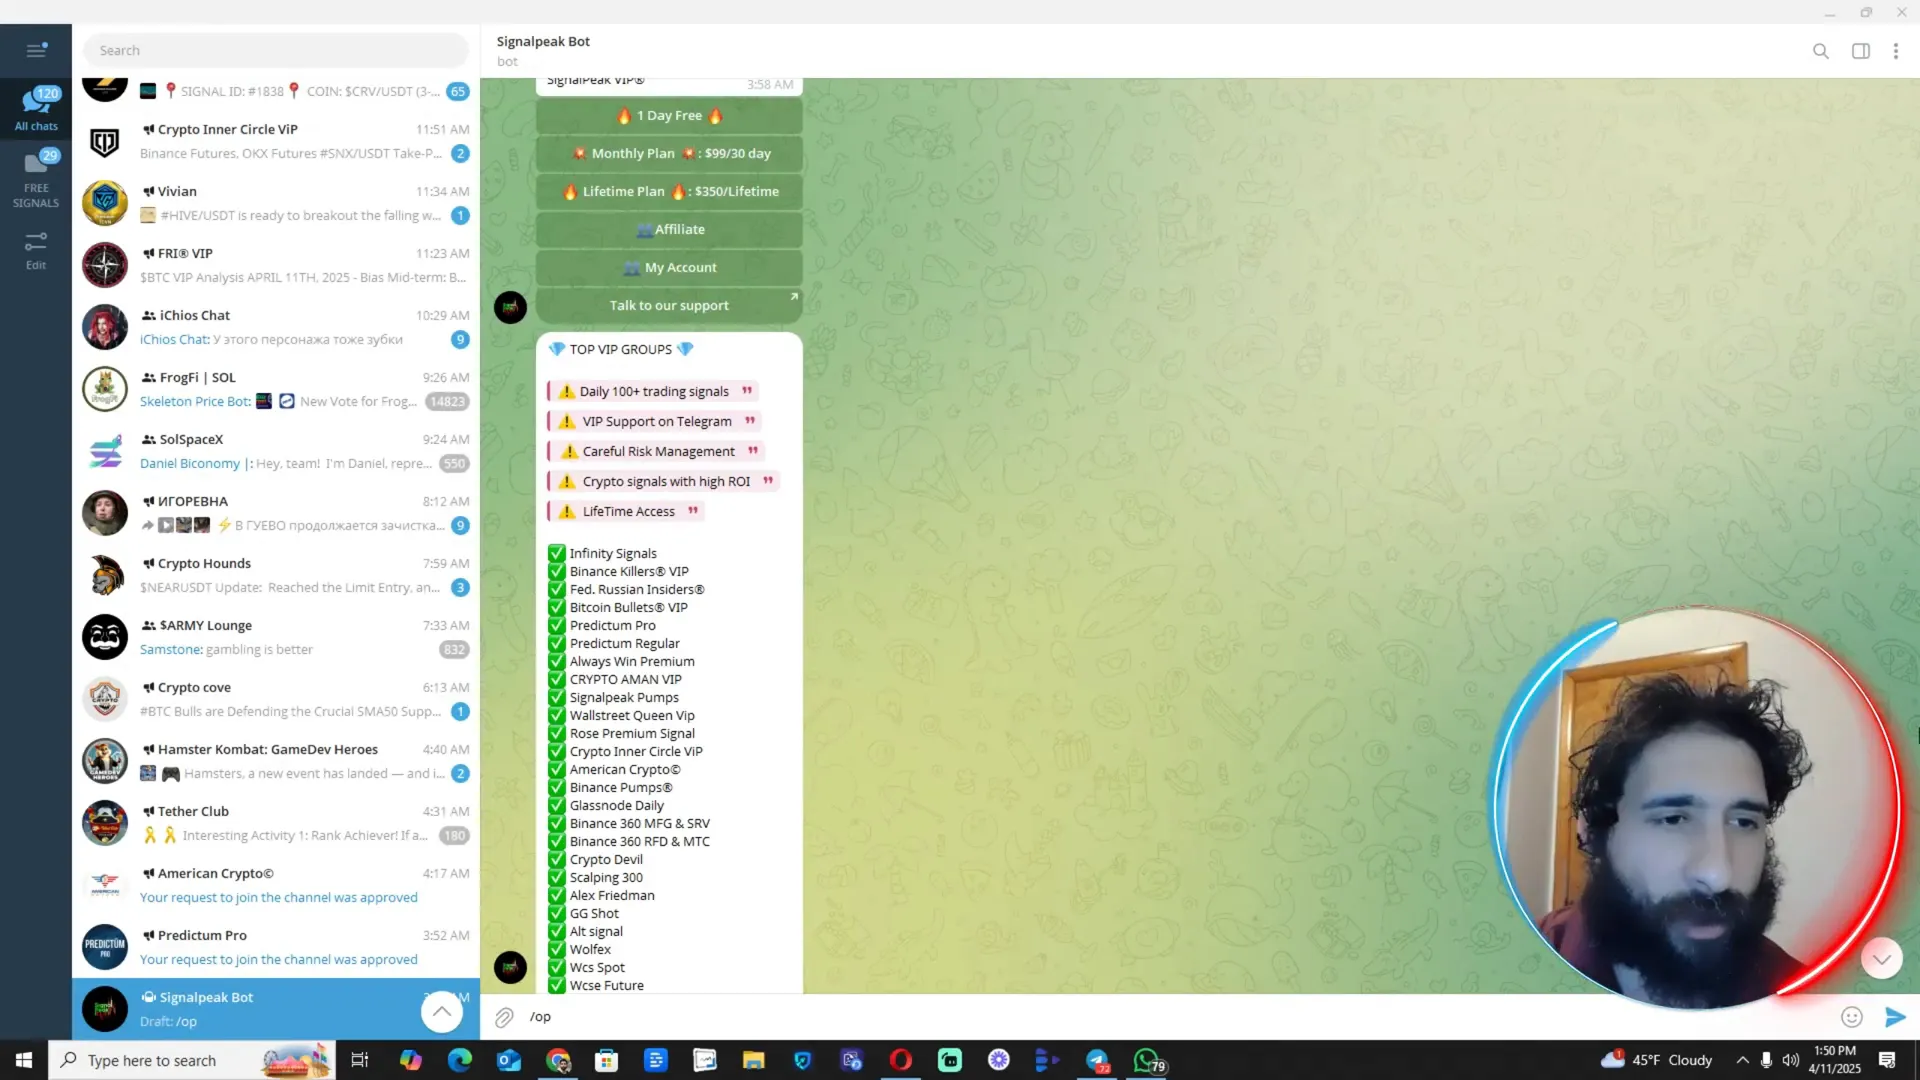Open the My Account bot button

[x=669, y=267]
